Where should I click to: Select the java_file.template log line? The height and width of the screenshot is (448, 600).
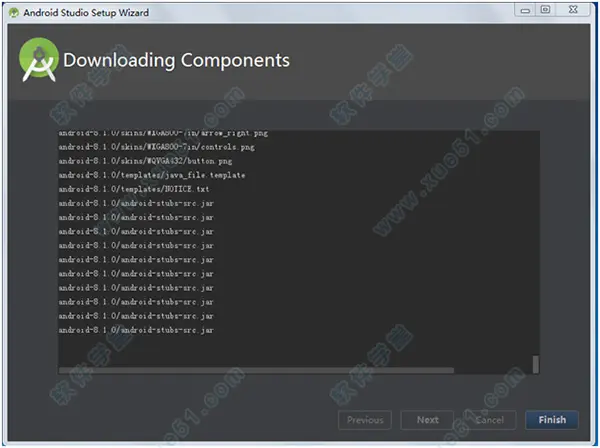point(152,175)
